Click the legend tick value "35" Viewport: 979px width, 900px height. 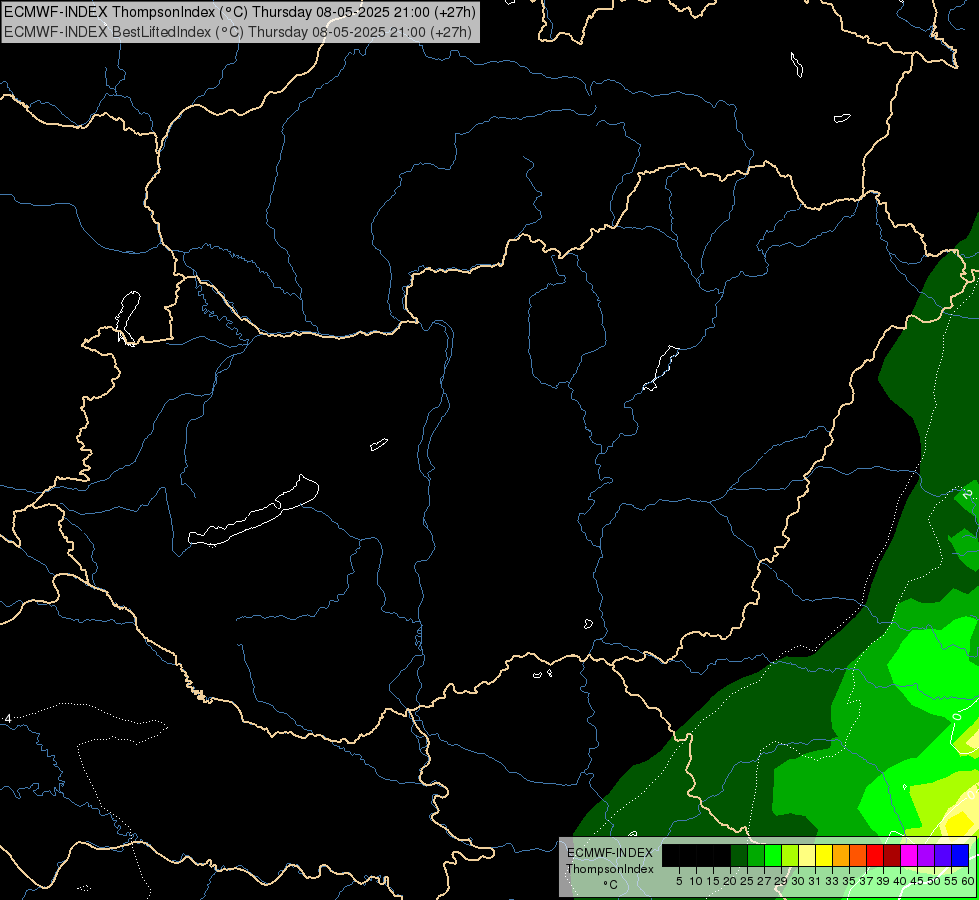[x=849, y=881]
